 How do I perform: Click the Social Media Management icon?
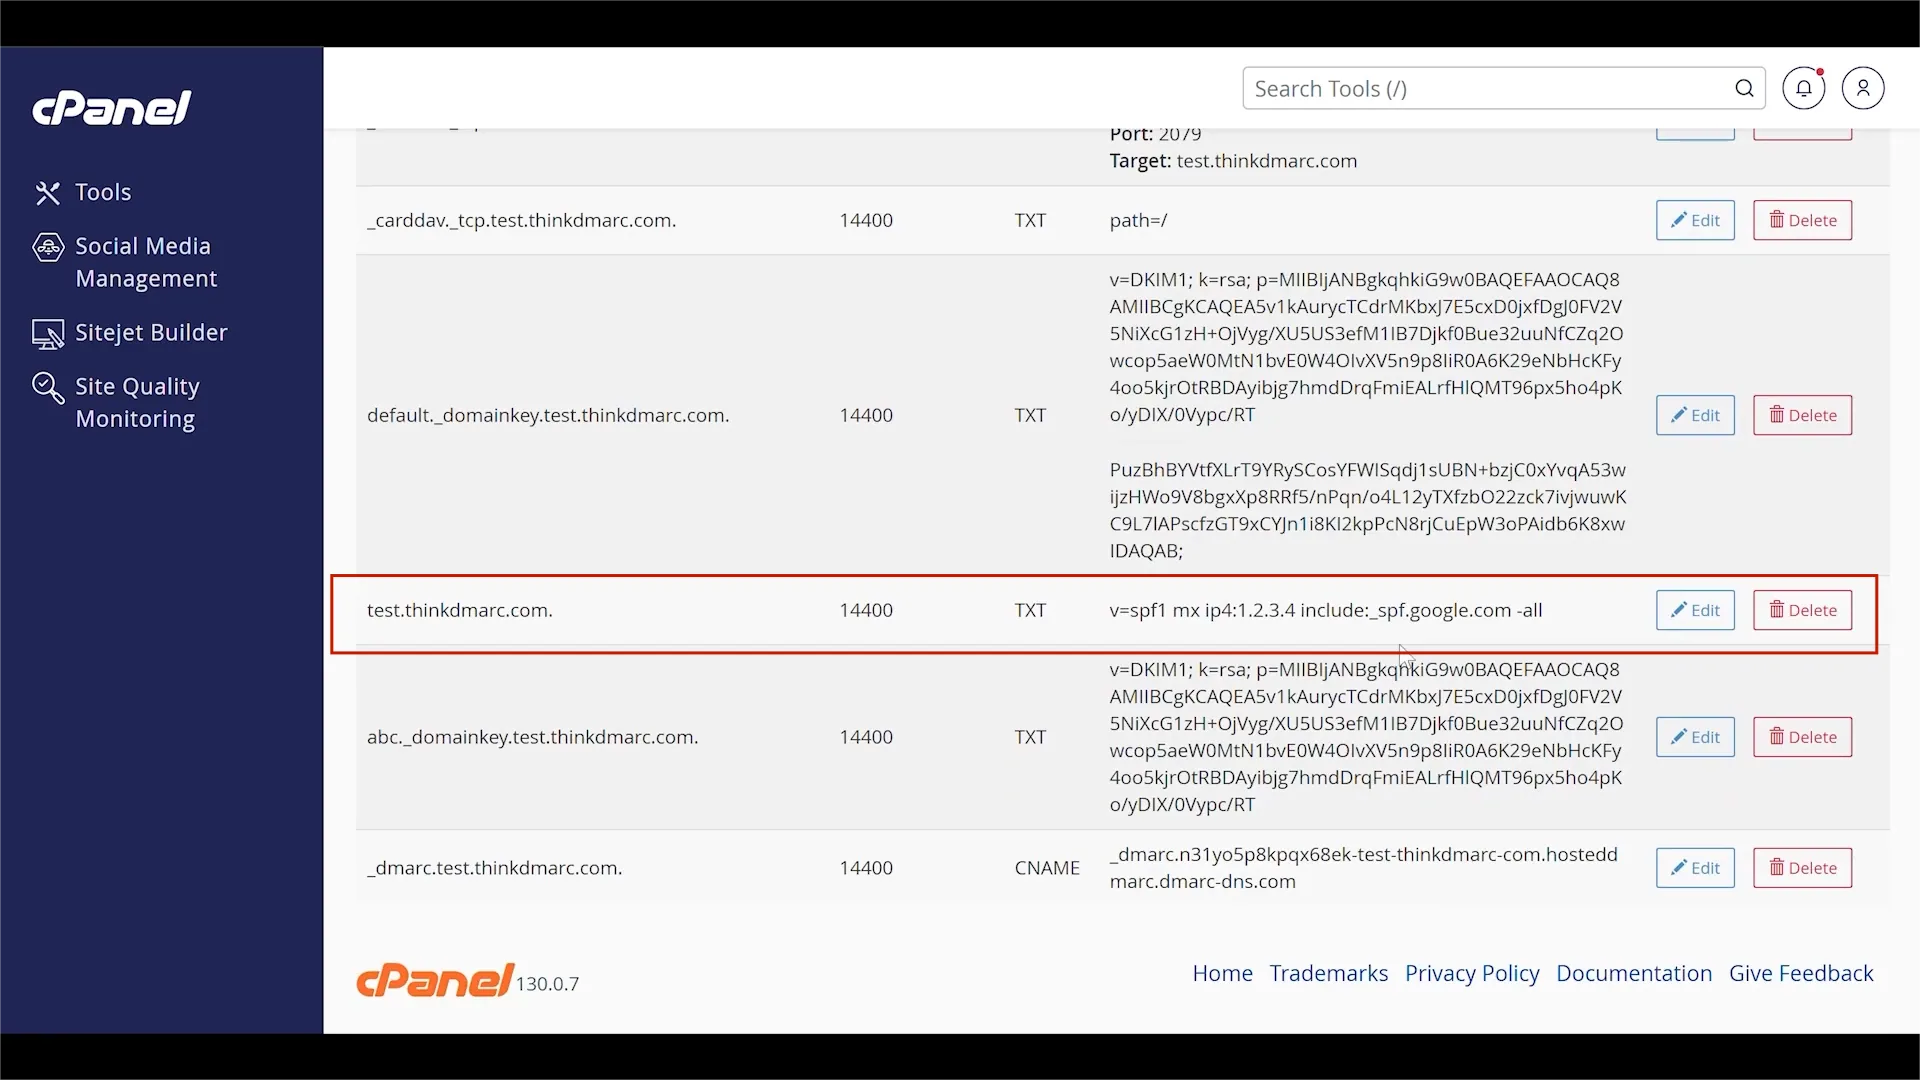coord(48,247)
